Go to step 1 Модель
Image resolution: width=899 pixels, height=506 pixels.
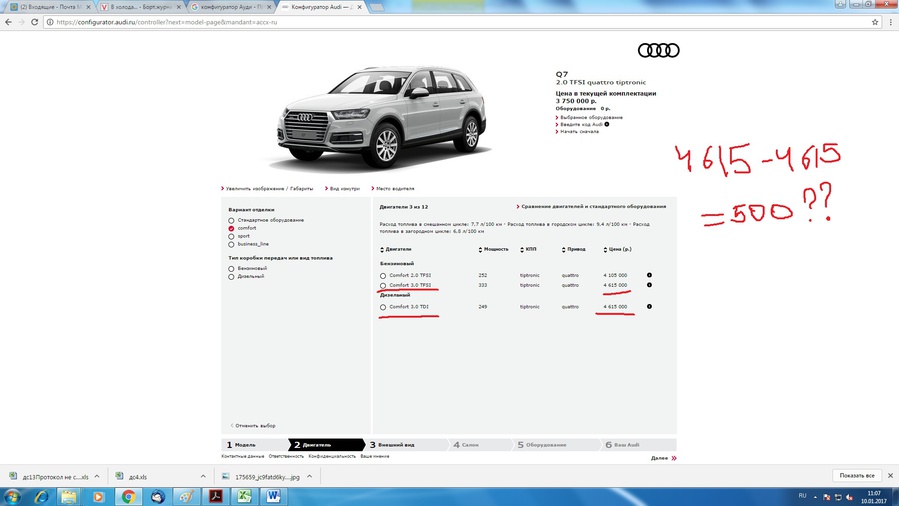pyautogui.click(x=255, y=445)
